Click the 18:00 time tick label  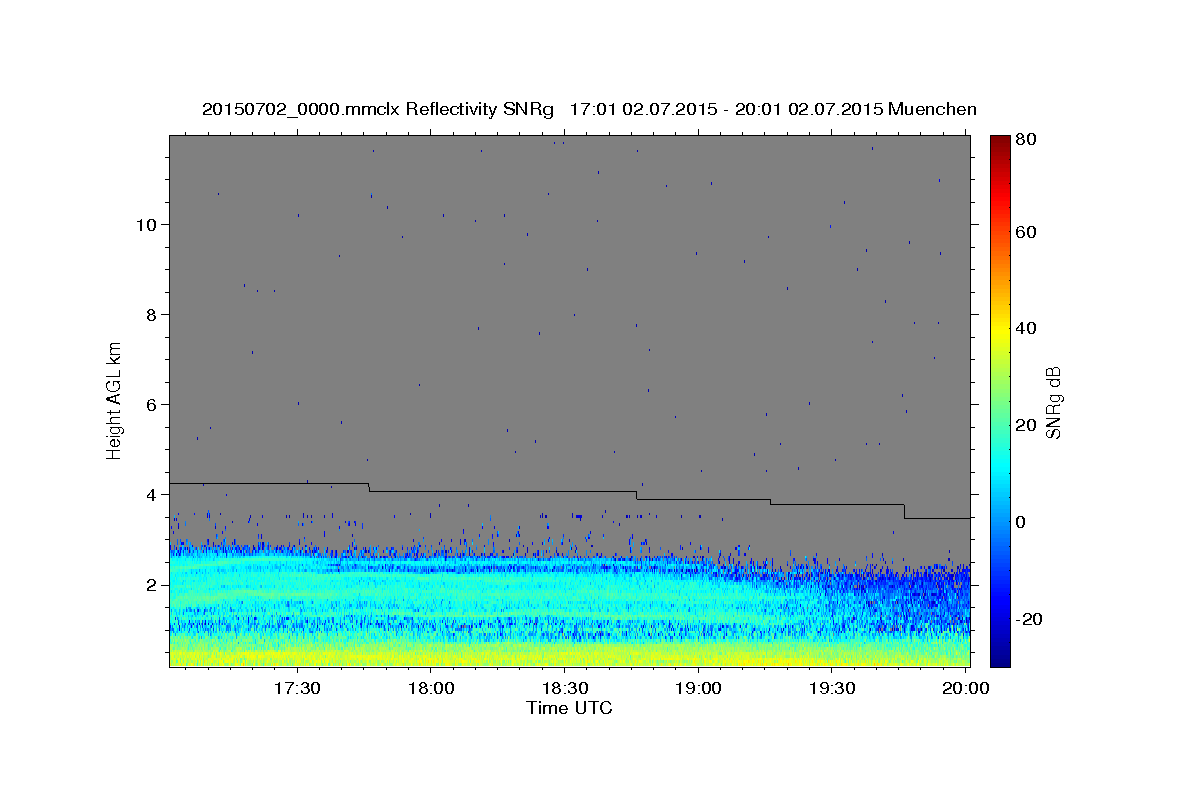(x=431, y=688)
